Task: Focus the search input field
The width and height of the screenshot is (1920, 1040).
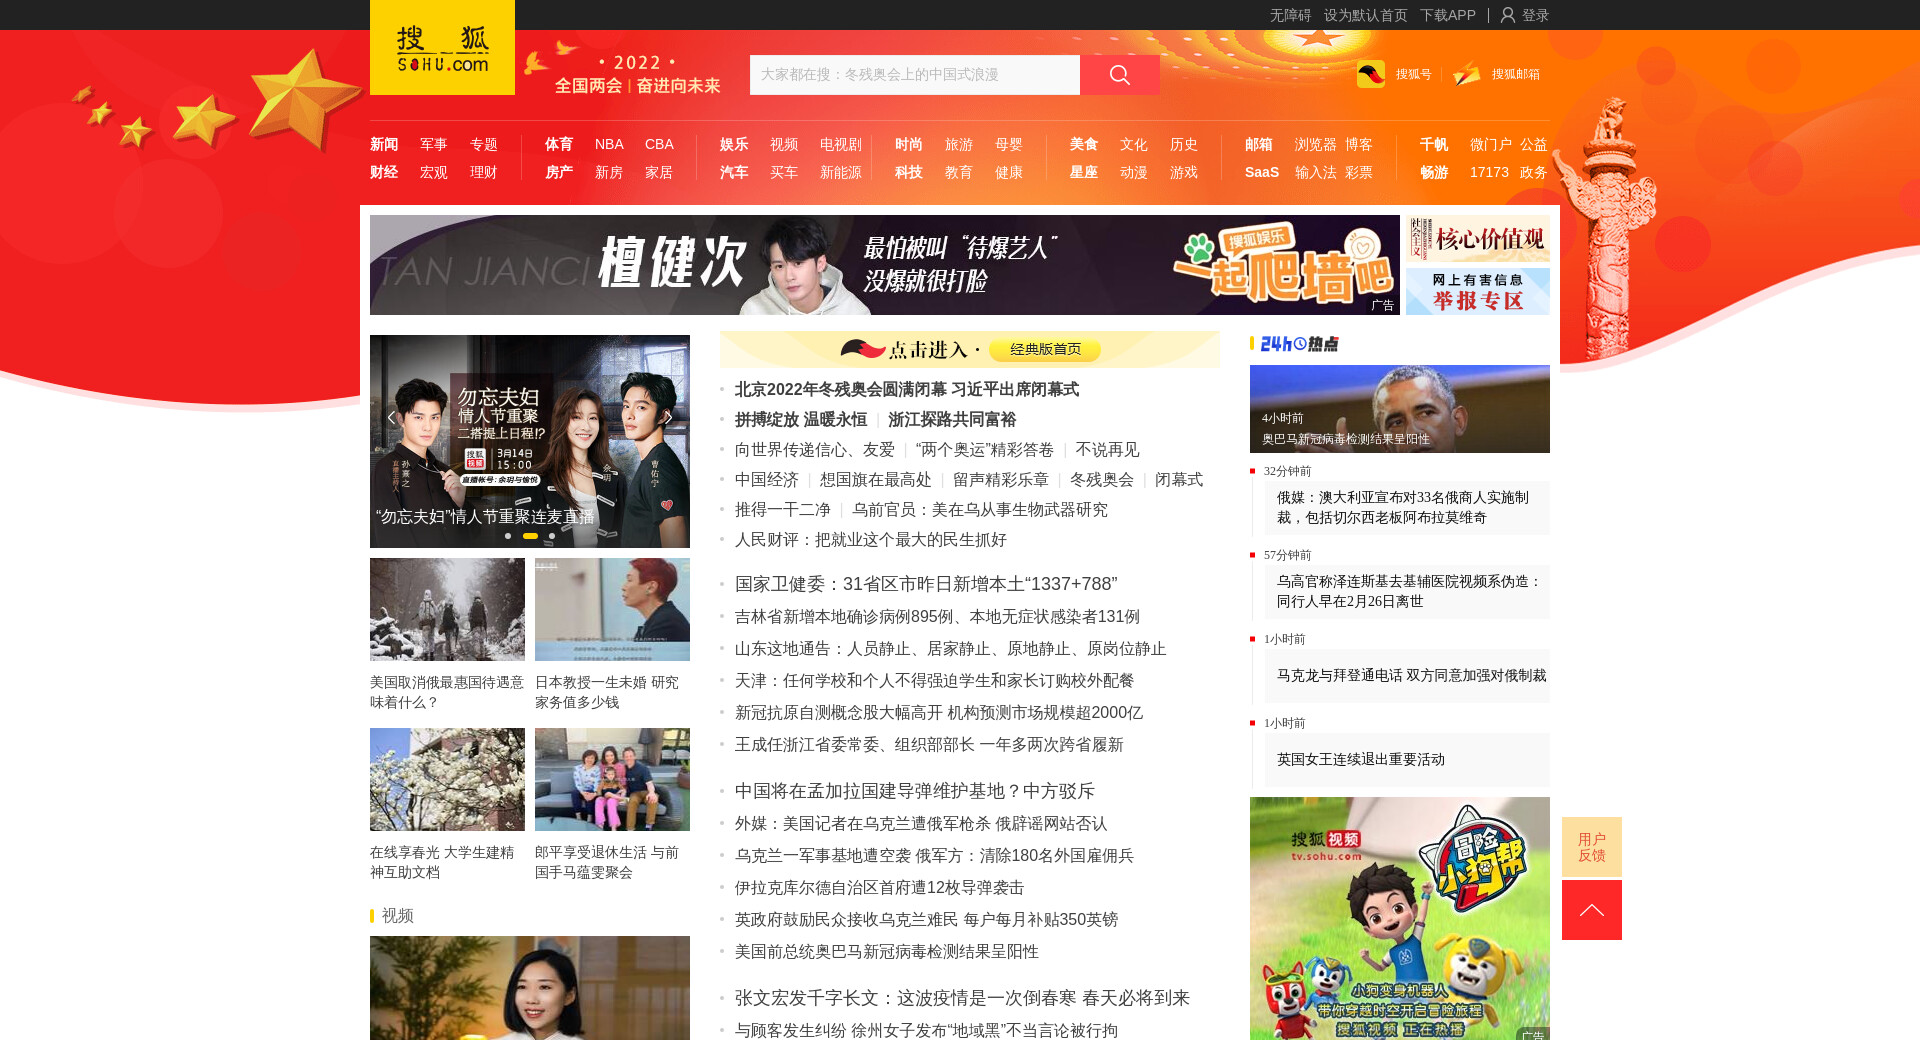Action: pos(915,75)
